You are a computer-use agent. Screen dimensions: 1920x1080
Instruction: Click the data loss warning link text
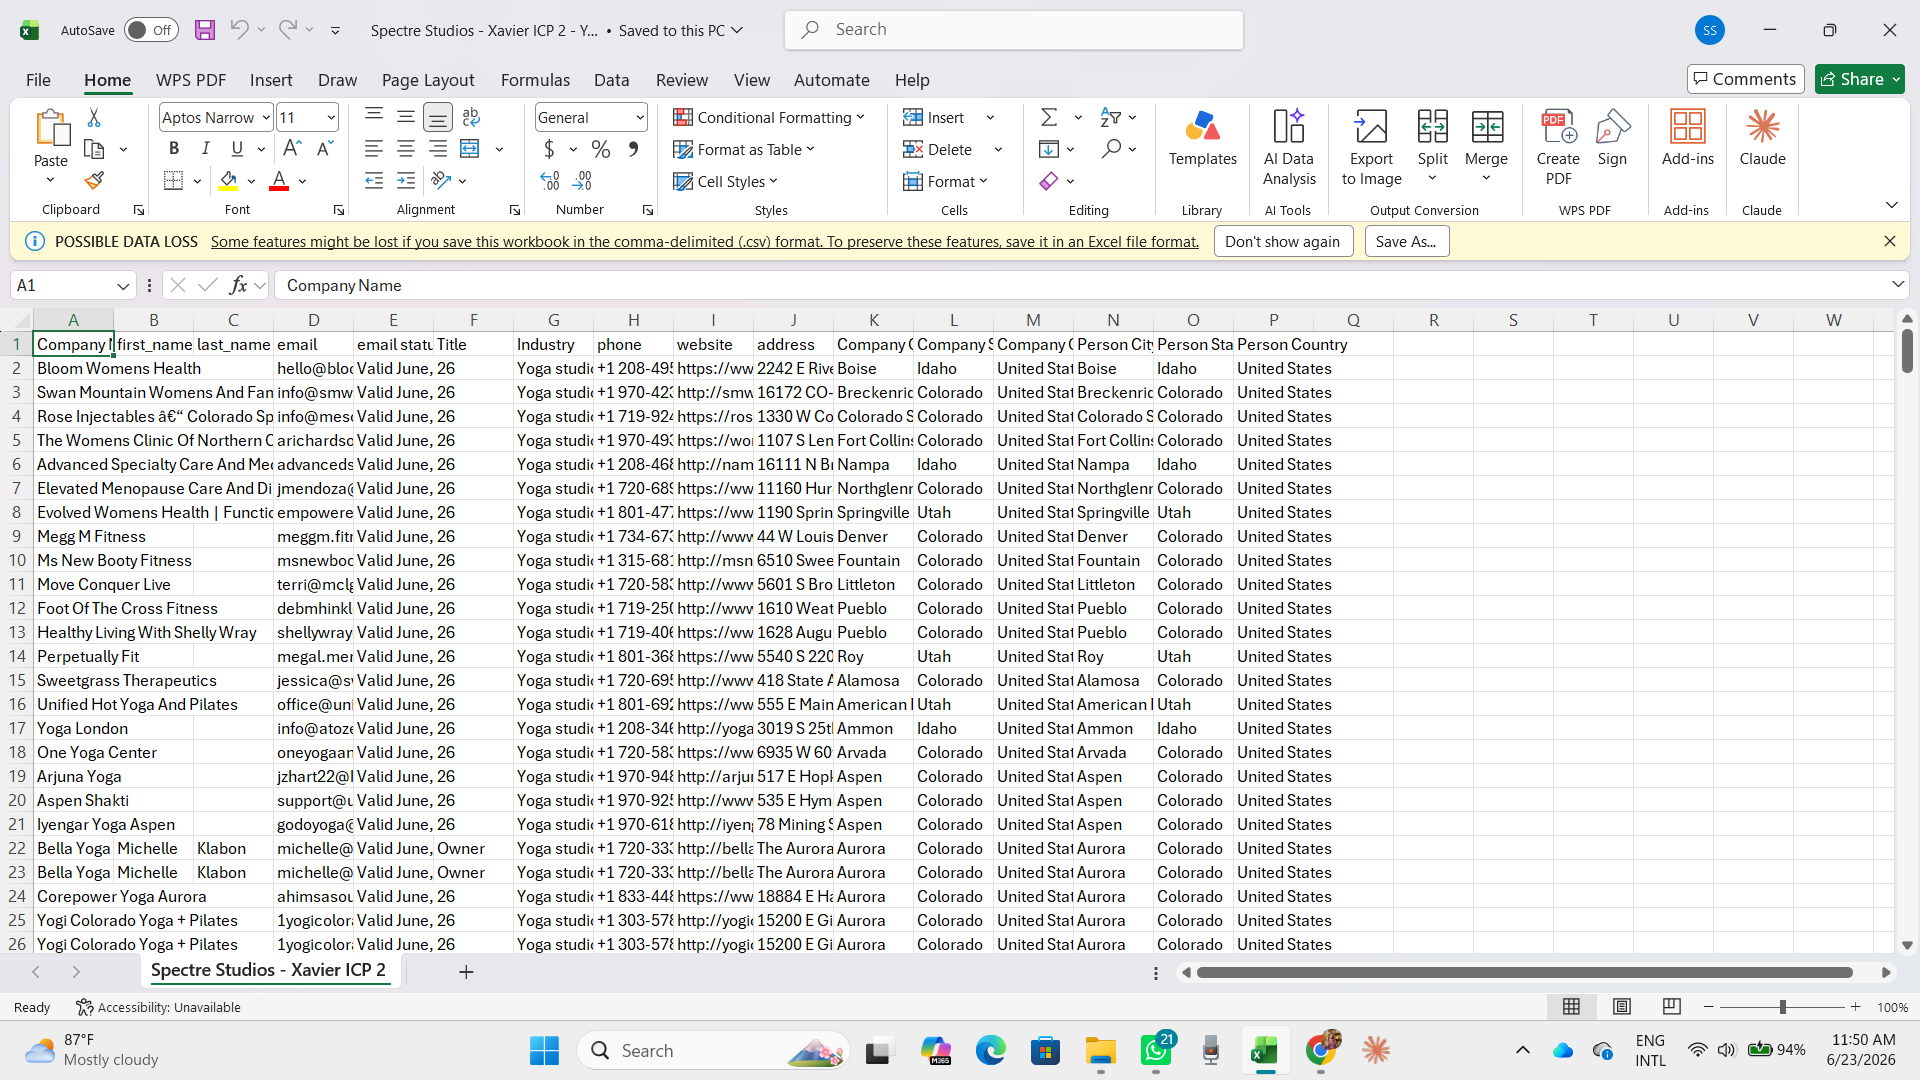(704, 242)
